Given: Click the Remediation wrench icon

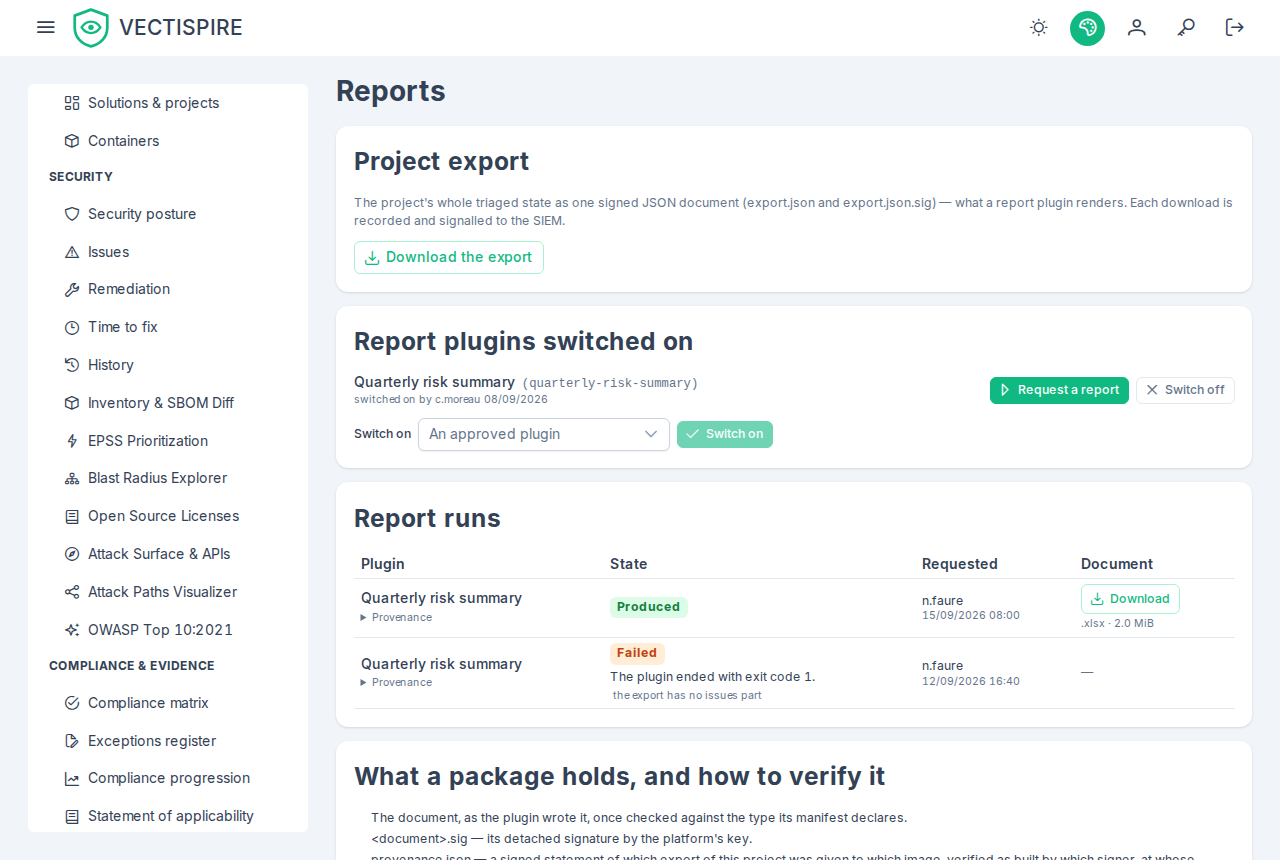Looking at the screenshot, I should pyautogui.click(x=72, y=289).
